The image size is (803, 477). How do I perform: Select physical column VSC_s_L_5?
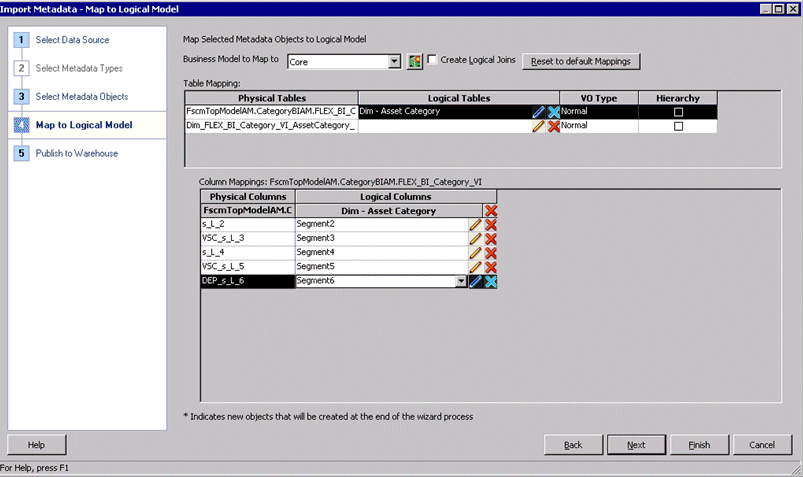(x=248, y=266)
